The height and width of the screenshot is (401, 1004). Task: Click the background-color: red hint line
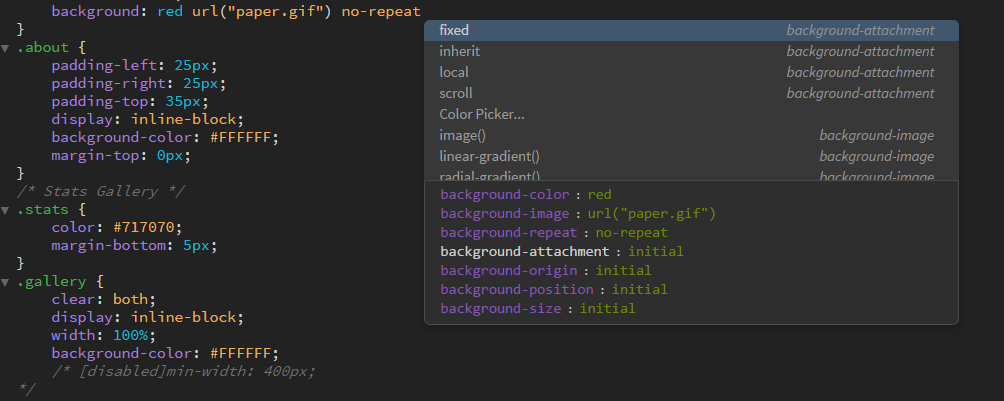pos(526,195)
